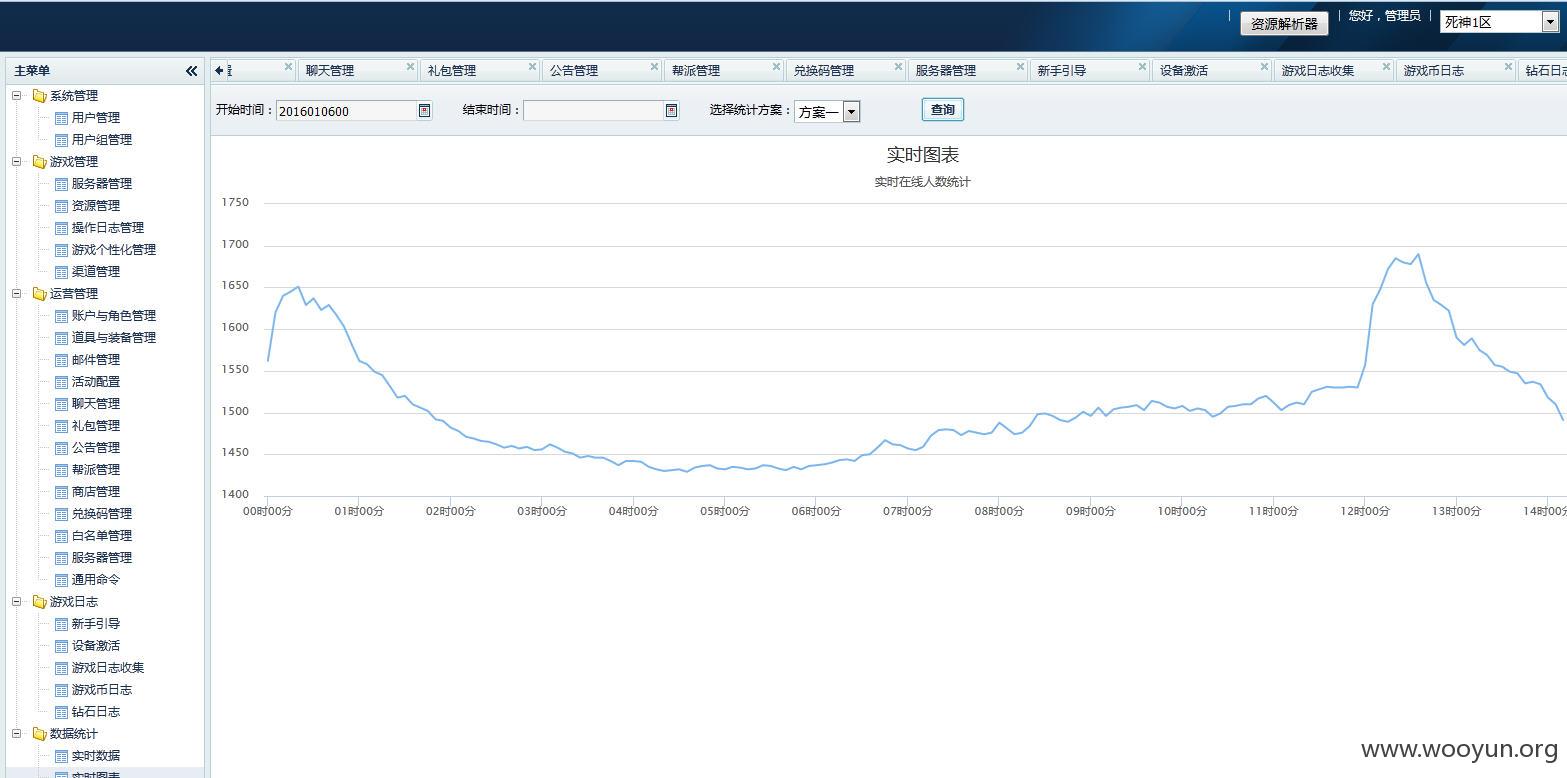1567x778 pixels.
Task: Click the 查询 query button
Action: (x=943, y=110)
